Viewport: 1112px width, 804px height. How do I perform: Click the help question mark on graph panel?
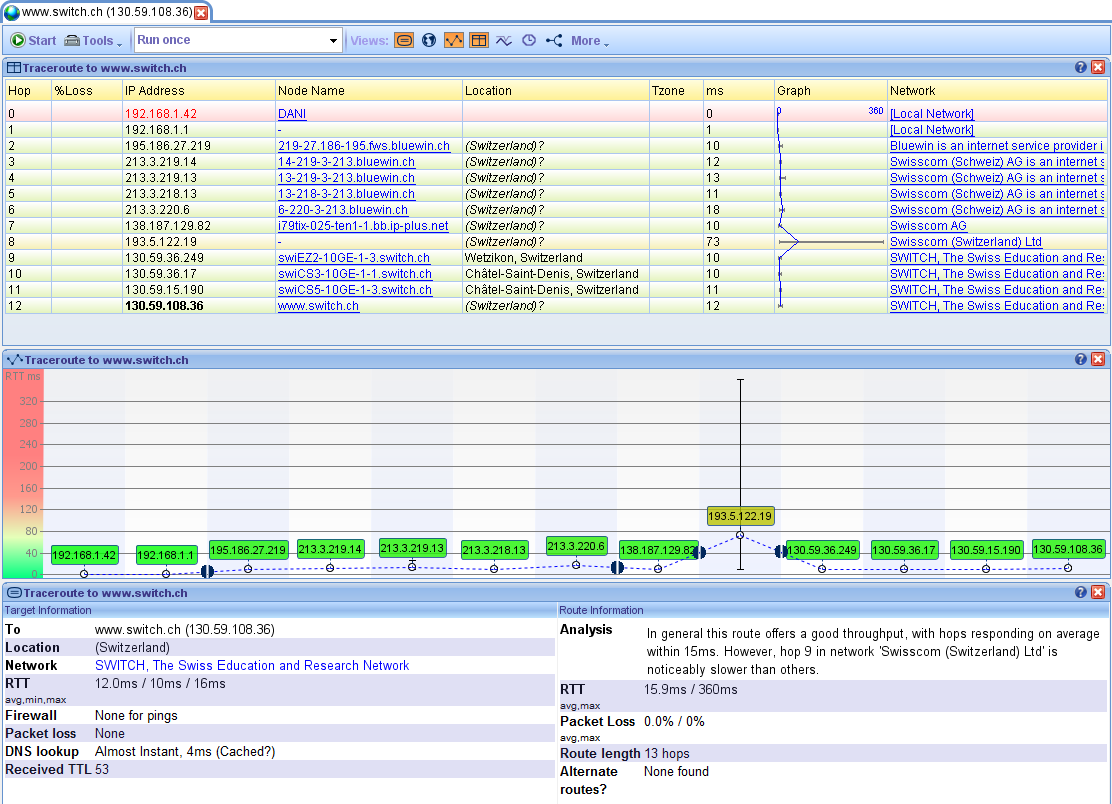click(x=1079, y=357)
